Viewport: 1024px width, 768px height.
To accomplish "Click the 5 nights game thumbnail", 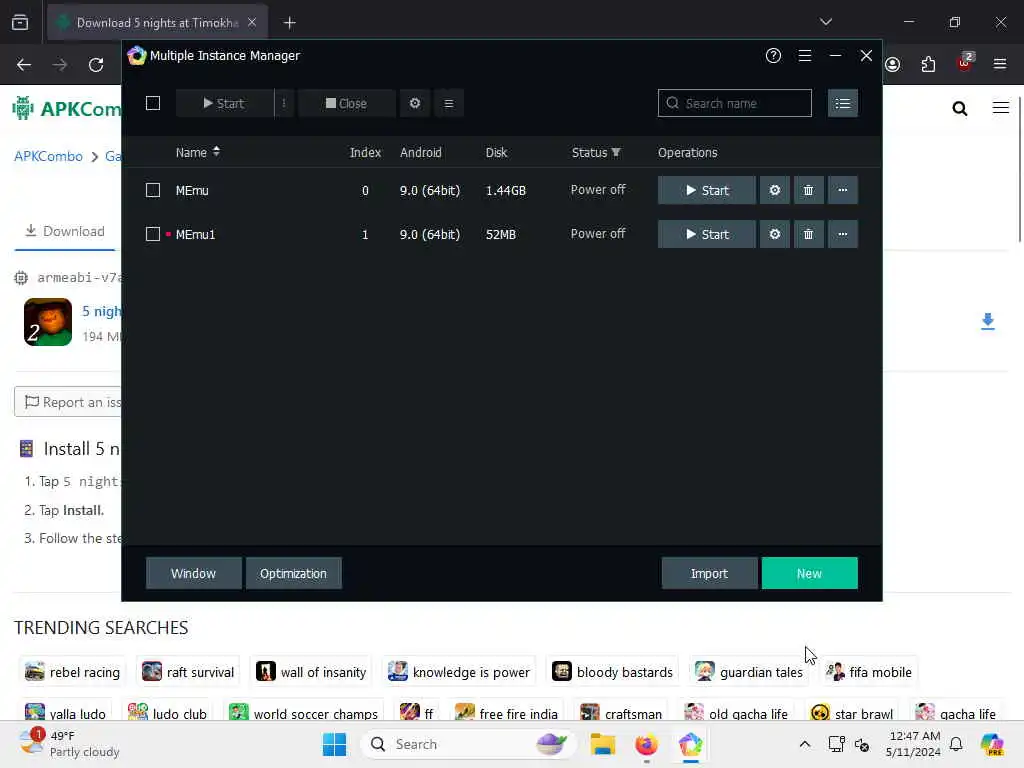I will 48,321.
